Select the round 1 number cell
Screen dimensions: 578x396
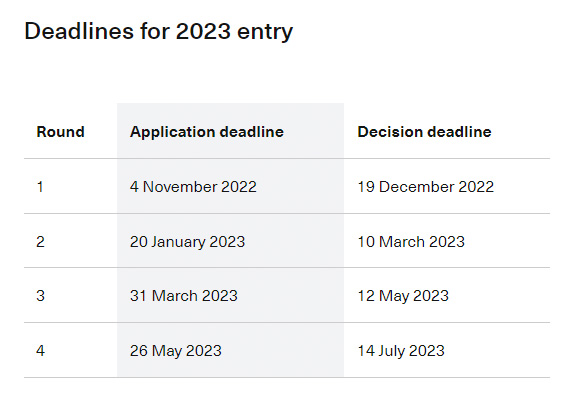[x=40, y=187]
